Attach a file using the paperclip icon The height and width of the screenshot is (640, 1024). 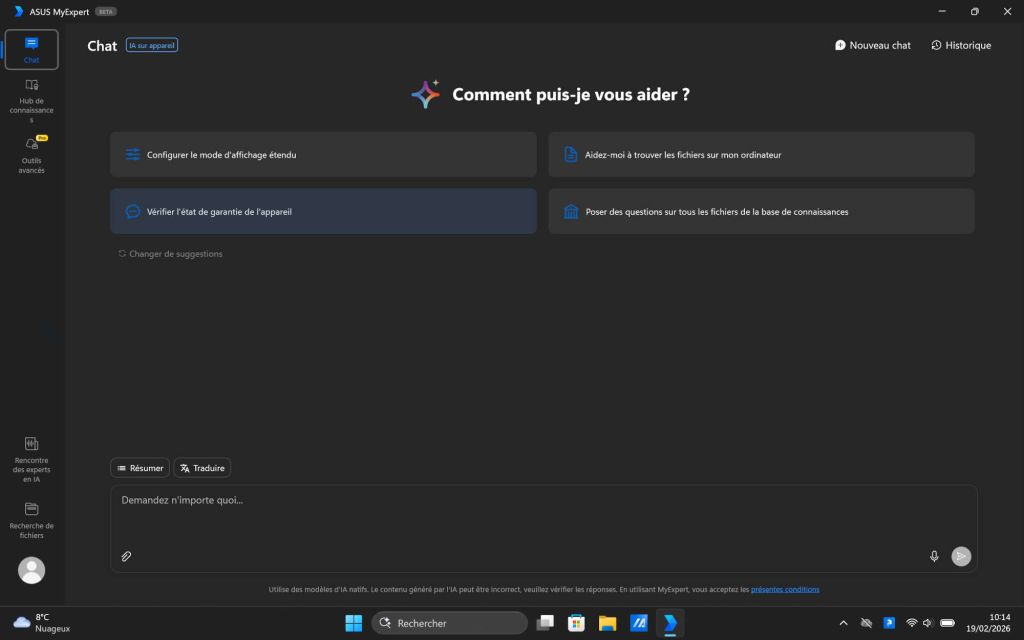tap(126, 556)
